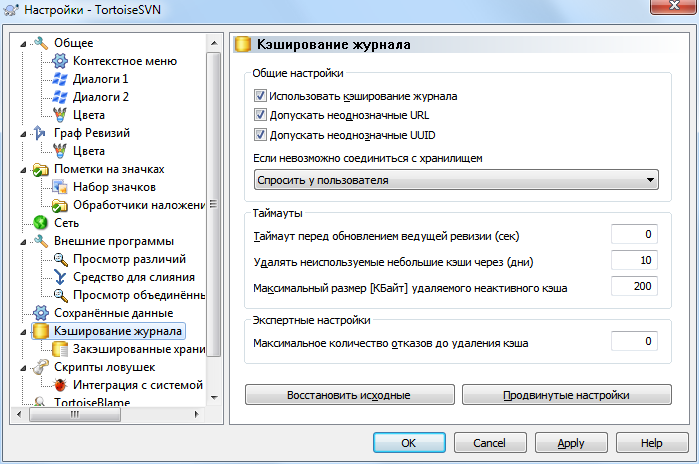Collapse the Внешние программы node
The image size is (699, 464).
(23, 242)
